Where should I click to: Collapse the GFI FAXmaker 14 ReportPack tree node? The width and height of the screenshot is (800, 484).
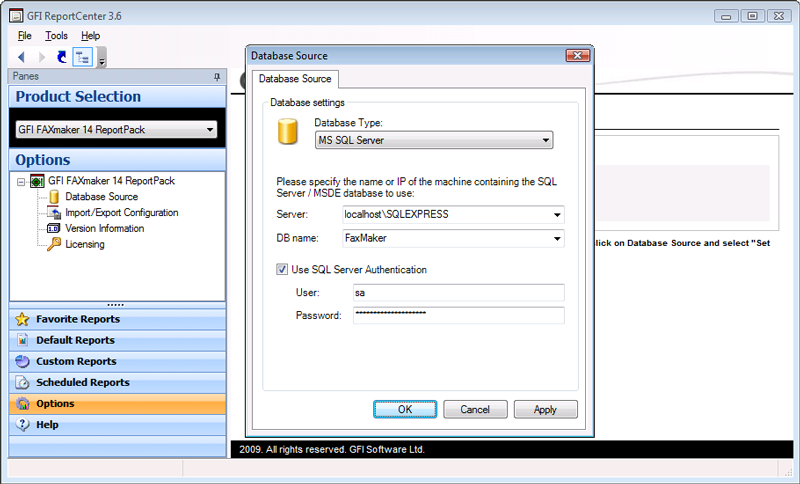(21, 182)
